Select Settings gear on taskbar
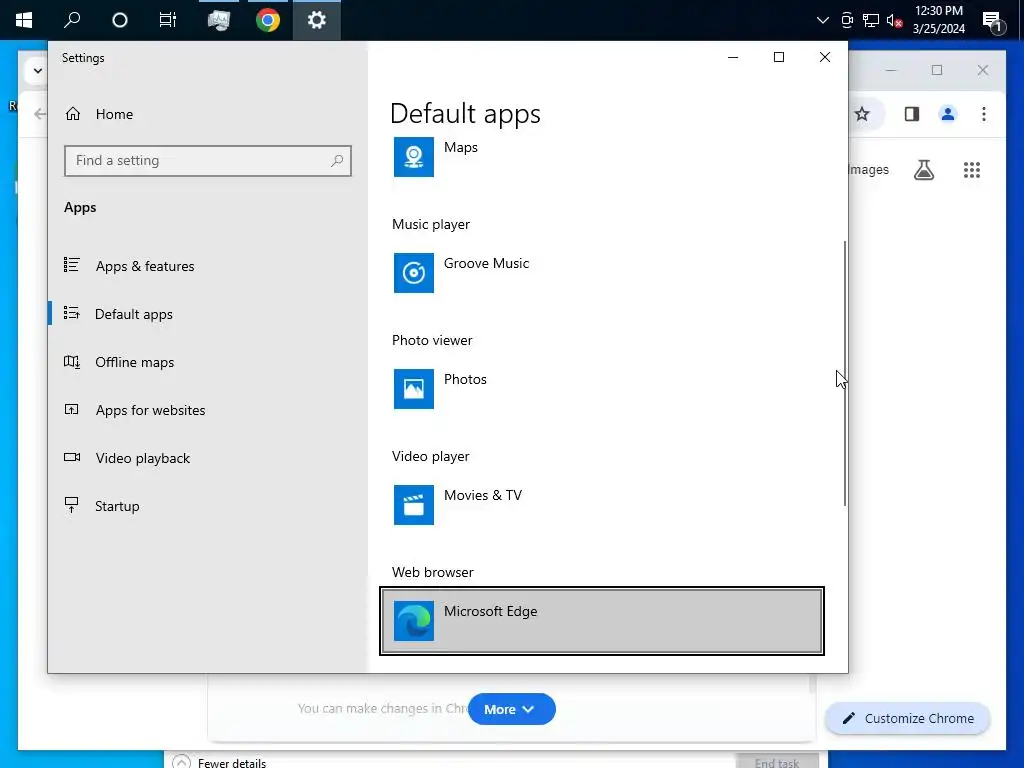1024x768 pixels. (317, 20)
